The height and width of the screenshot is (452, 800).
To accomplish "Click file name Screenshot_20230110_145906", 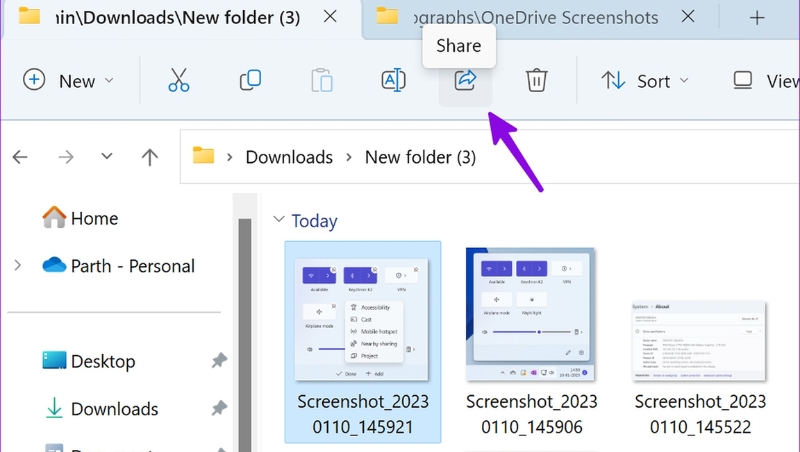I will 532,414.
